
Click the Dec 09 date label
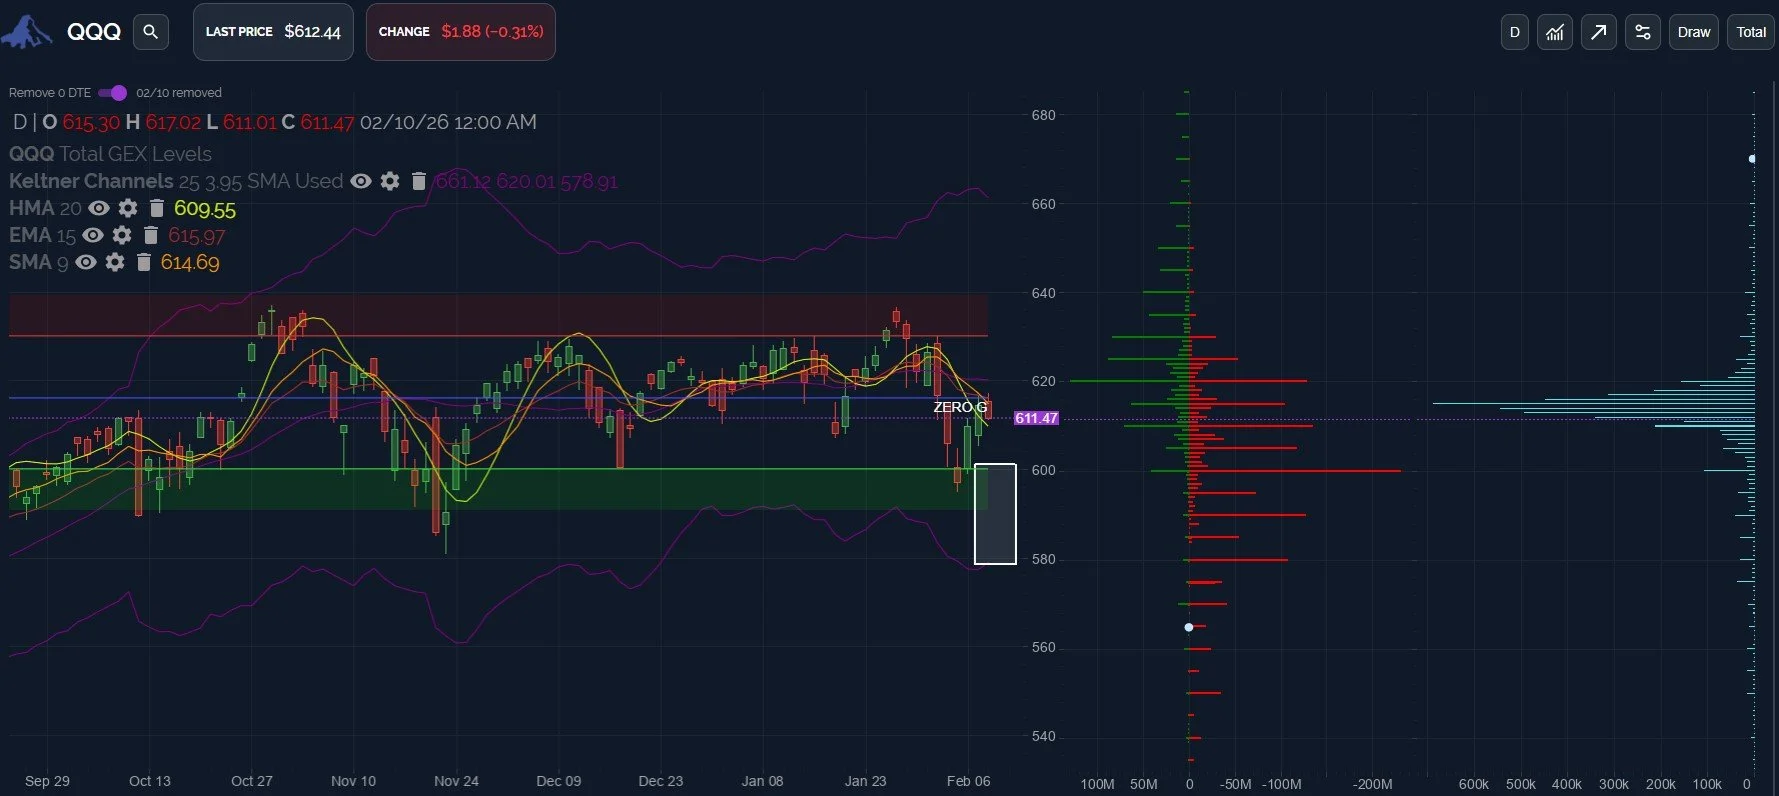tap(558, 781)
